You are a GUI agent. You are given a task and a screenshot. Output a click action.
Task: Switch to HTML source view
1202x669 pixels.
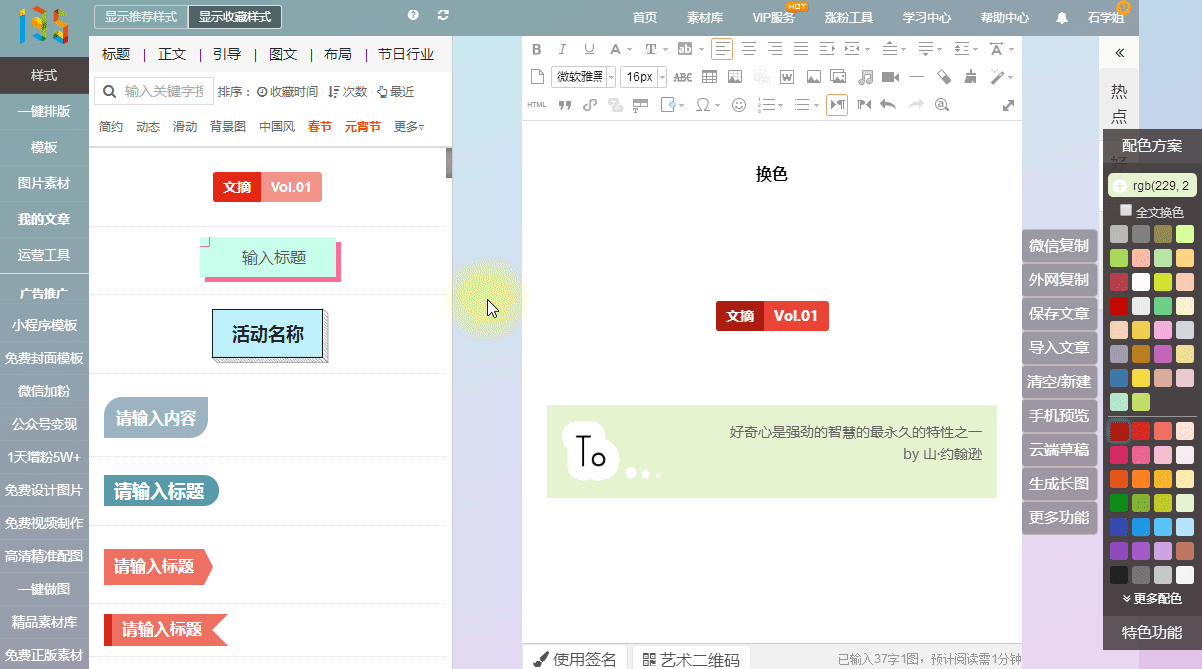[537, 105]
